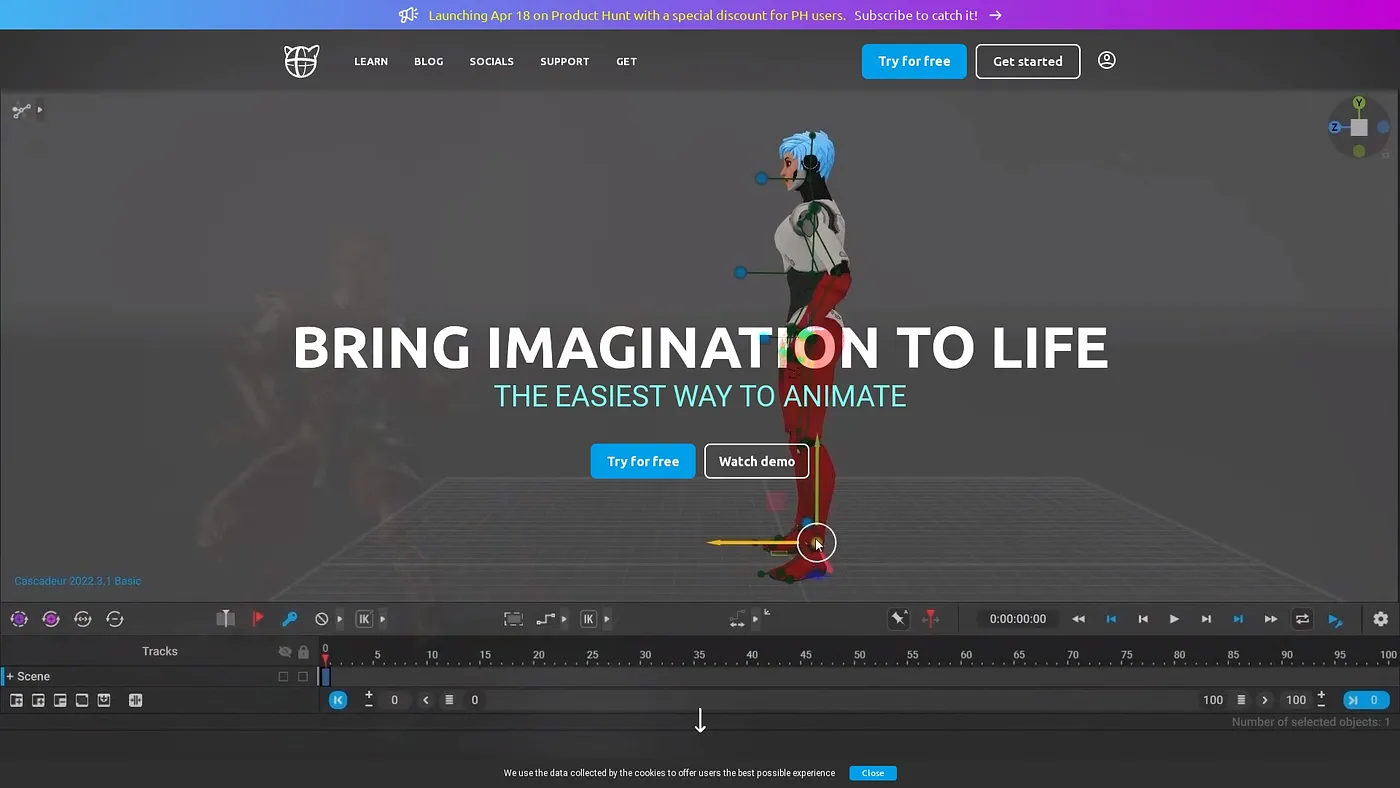1400x788 pixels.
Task: Click the first icon in the bottom-left track row
Action: (x=16, y=700)
